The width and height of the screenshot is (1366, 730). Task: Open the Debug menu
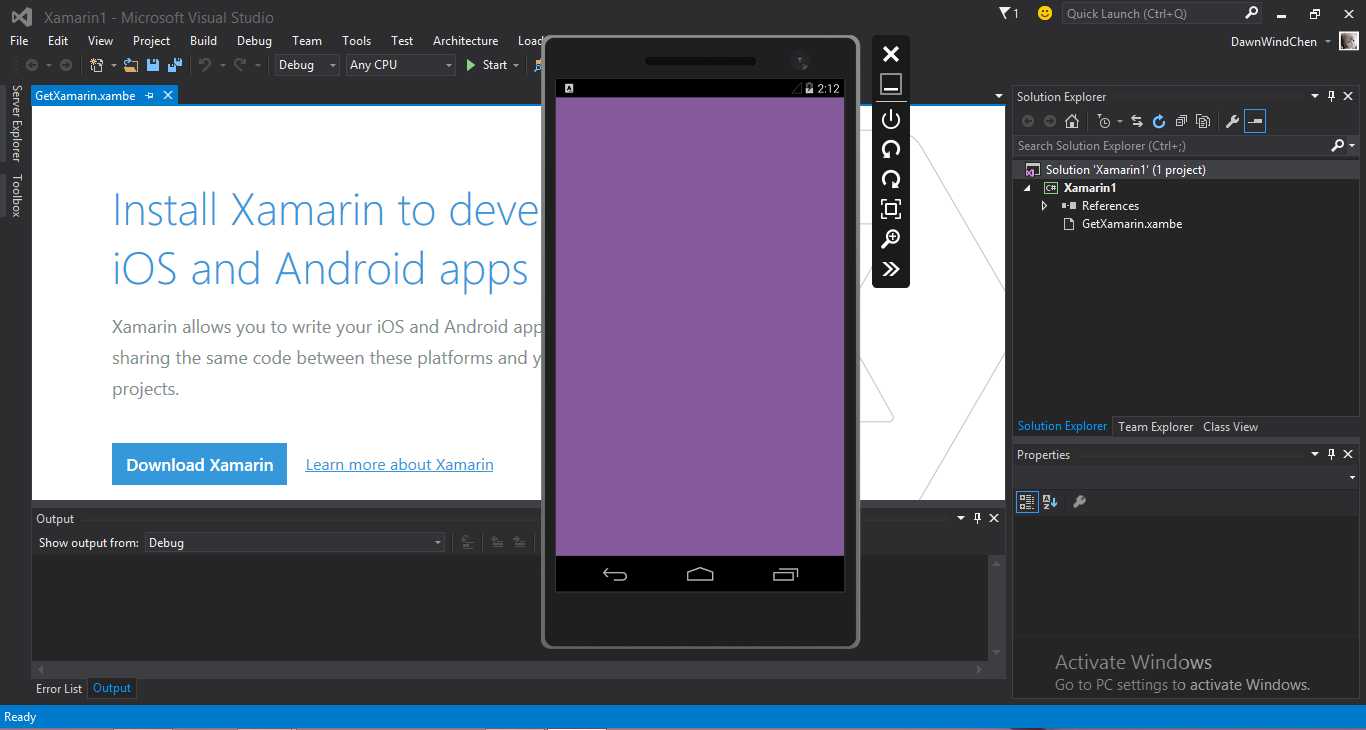tap(254, 41)
